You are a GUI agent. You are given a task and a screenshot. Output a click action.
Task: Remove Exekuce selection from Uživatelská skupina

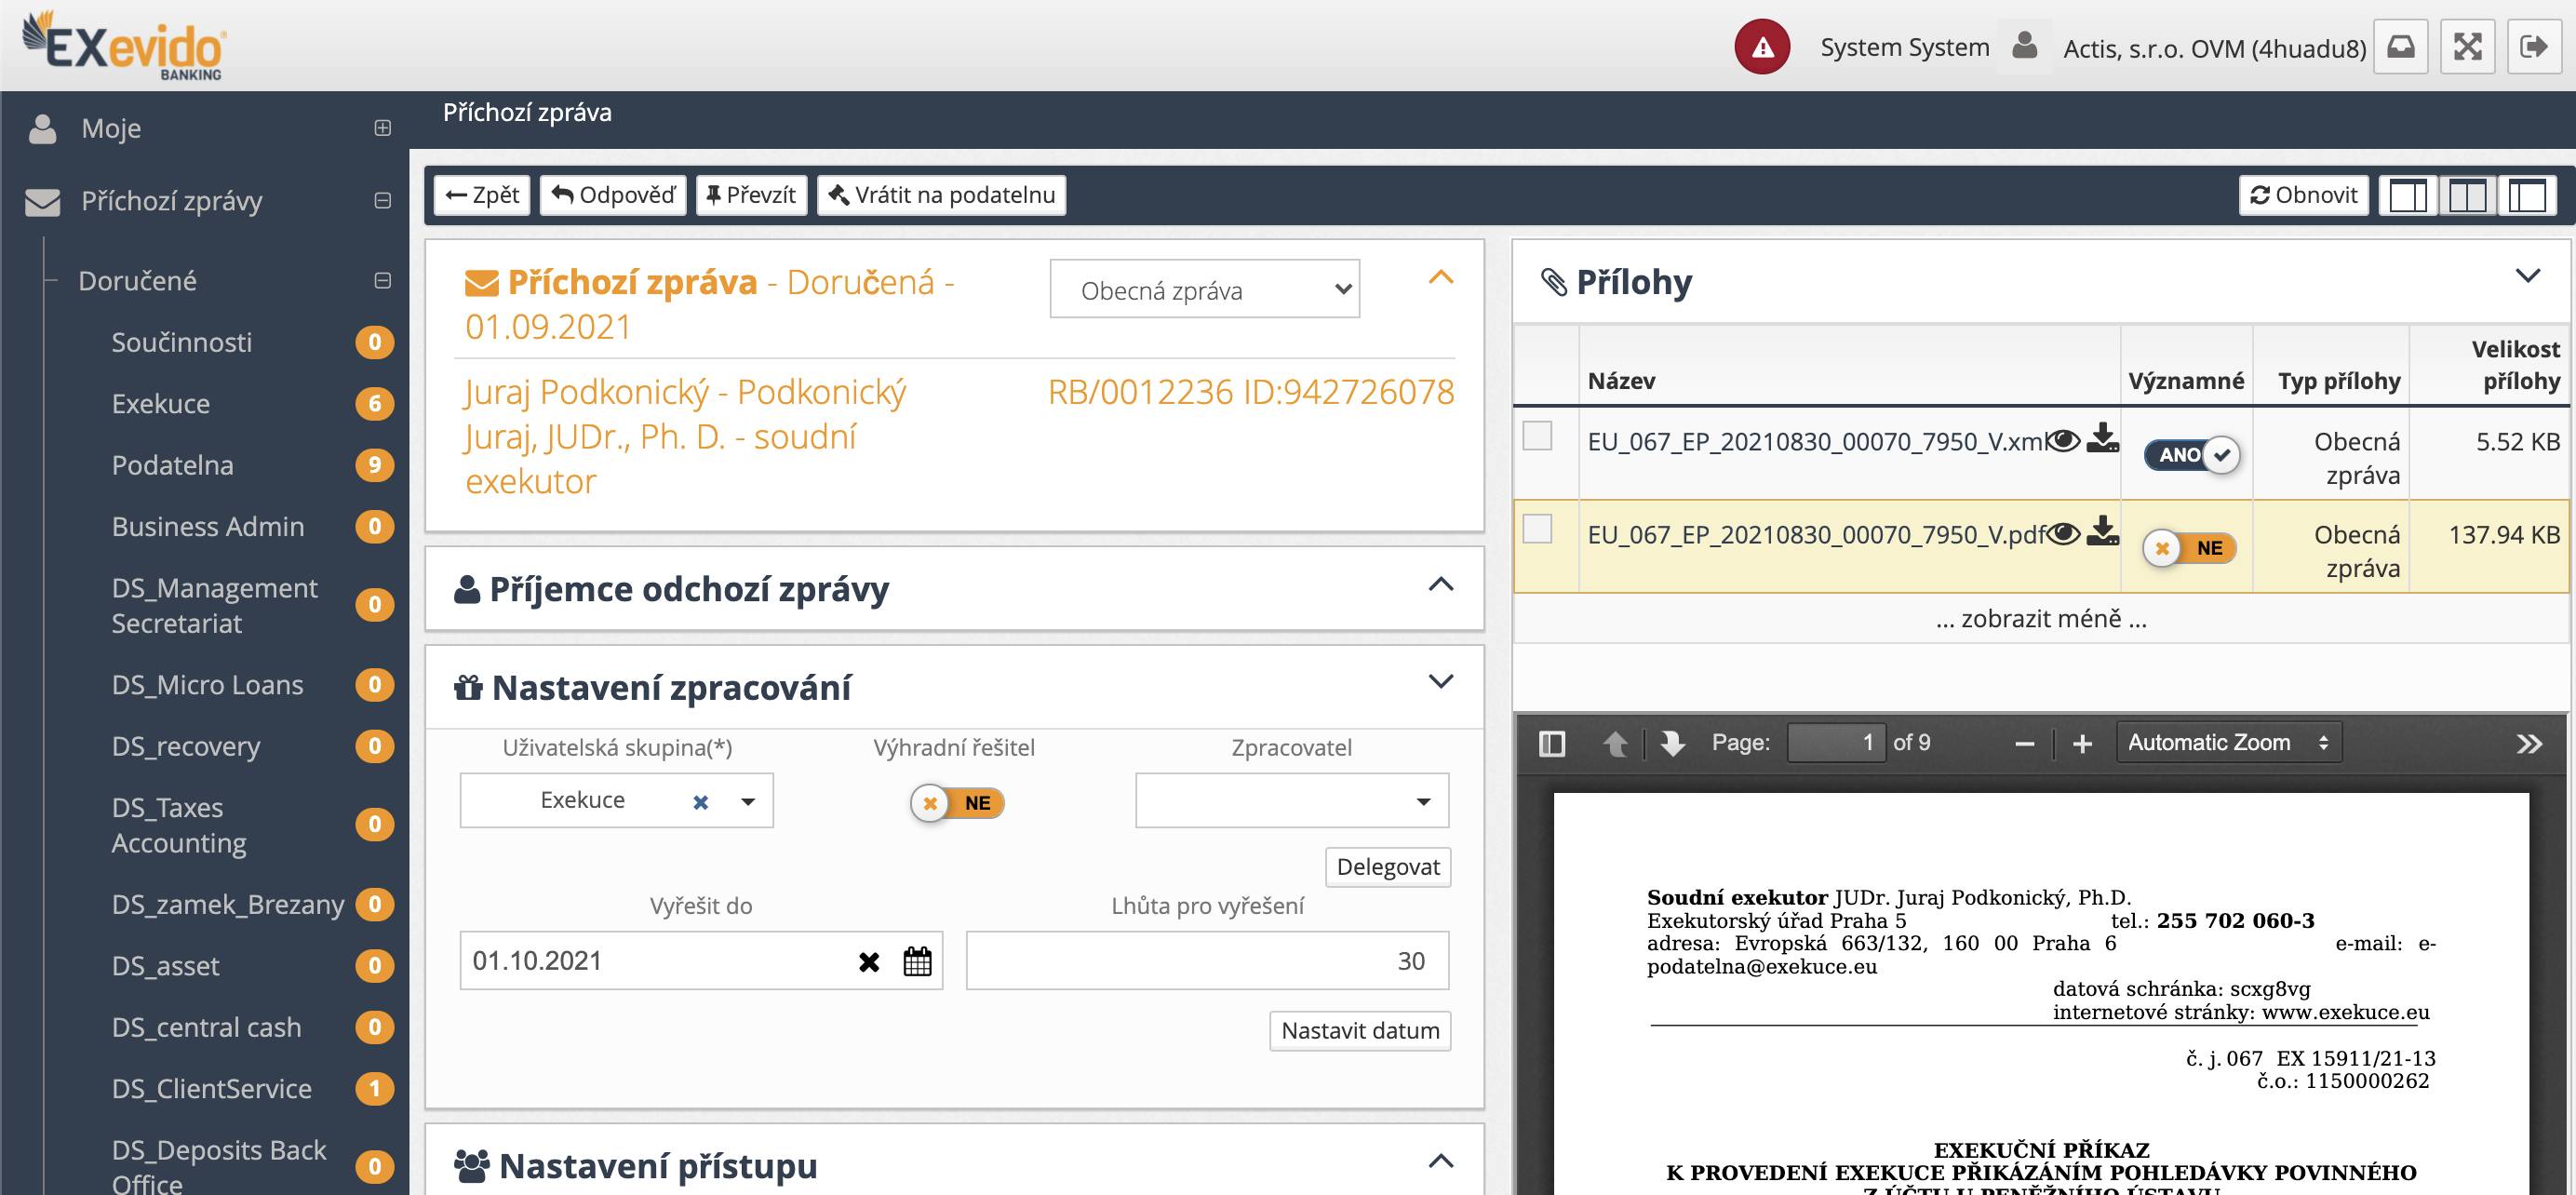click(x=701, y=802)
